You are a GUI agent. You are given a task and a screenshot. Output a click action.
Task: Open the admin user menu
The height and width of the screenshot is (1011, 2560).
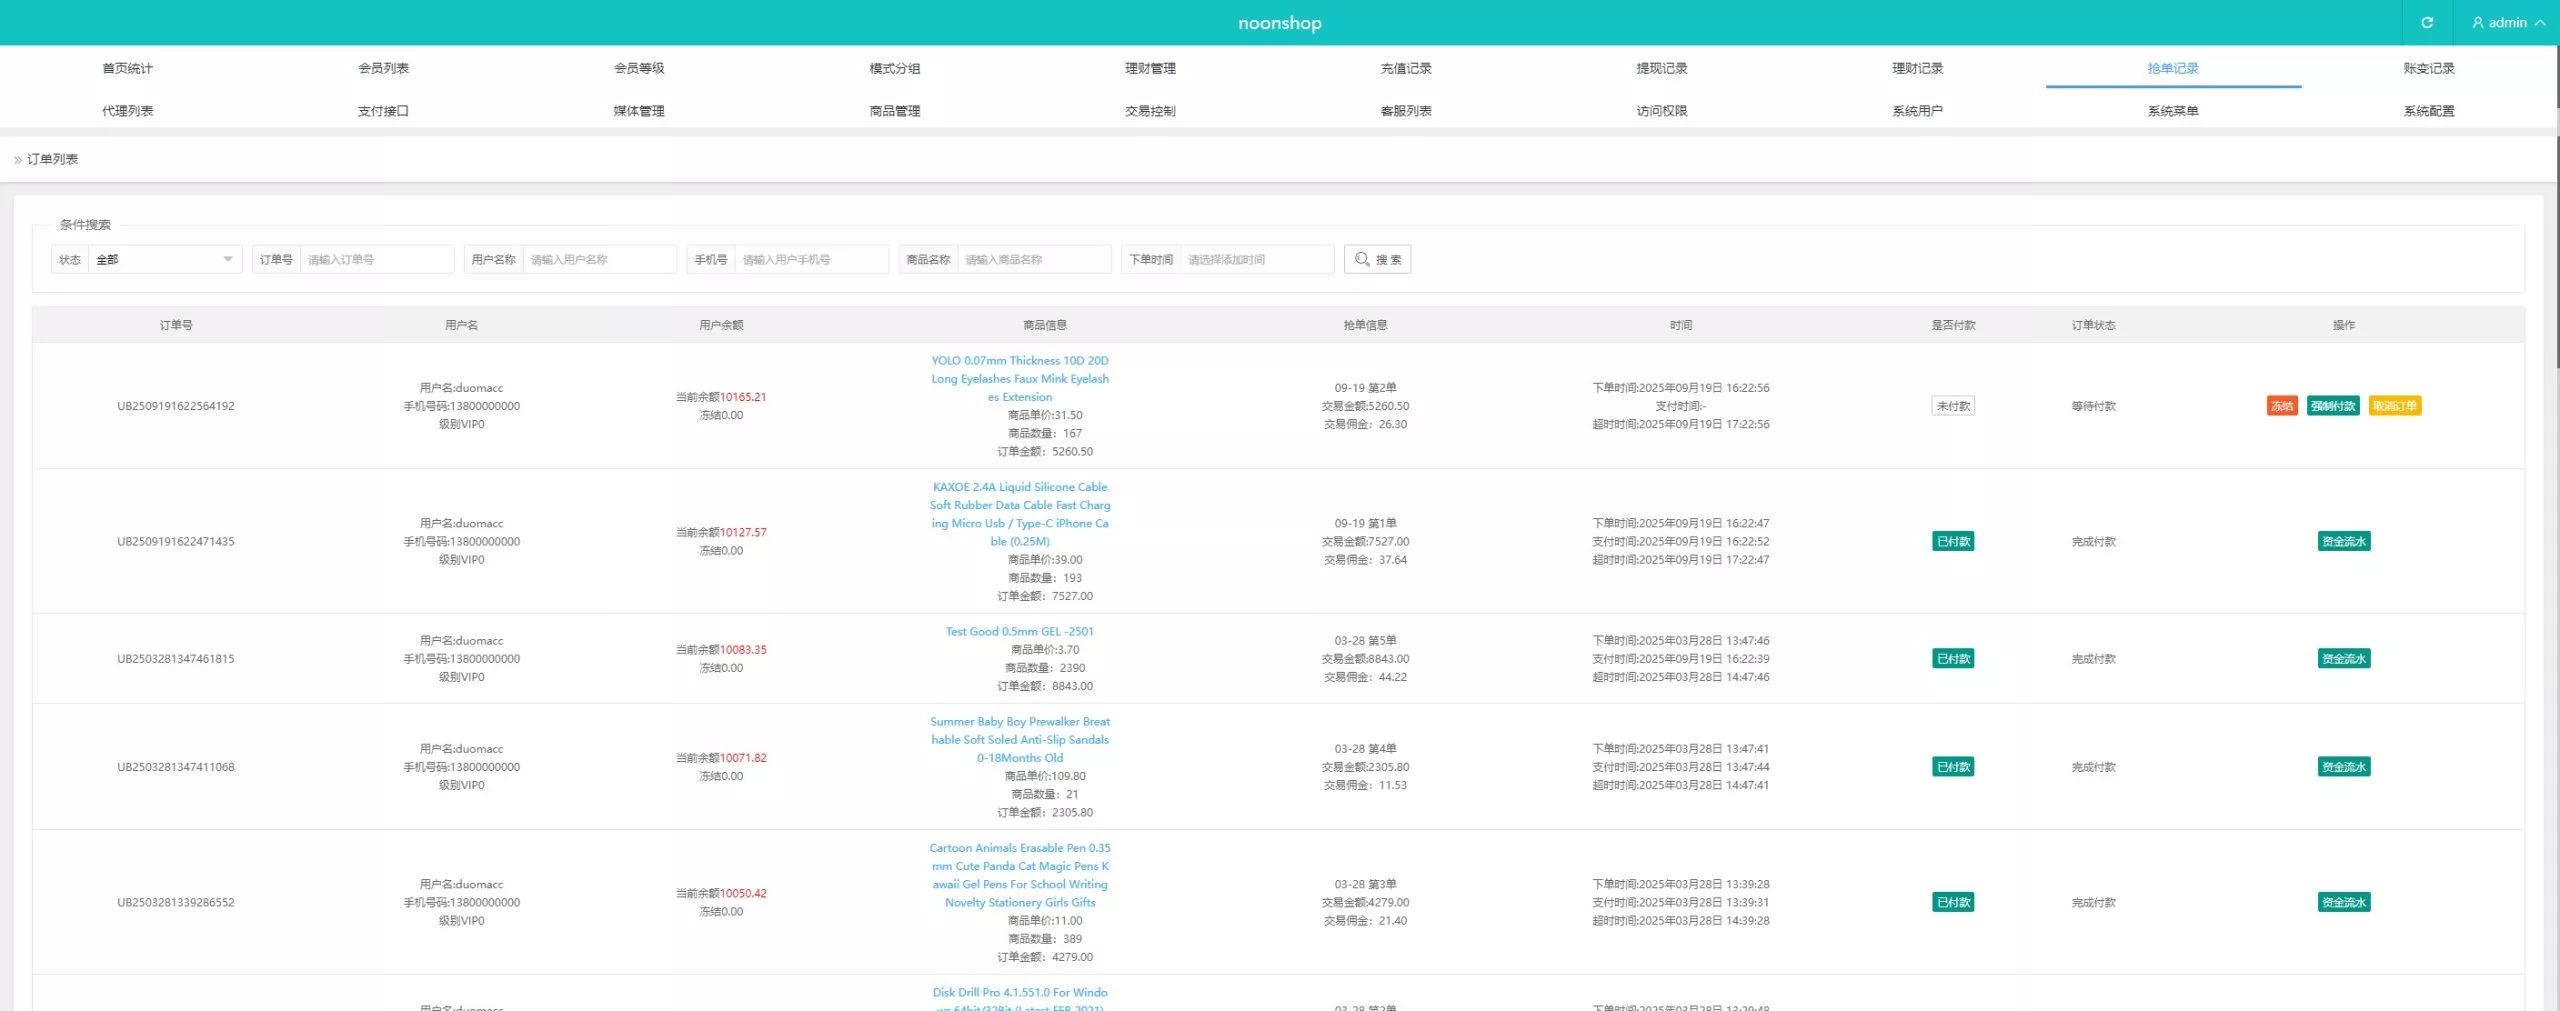(2508, 22)
